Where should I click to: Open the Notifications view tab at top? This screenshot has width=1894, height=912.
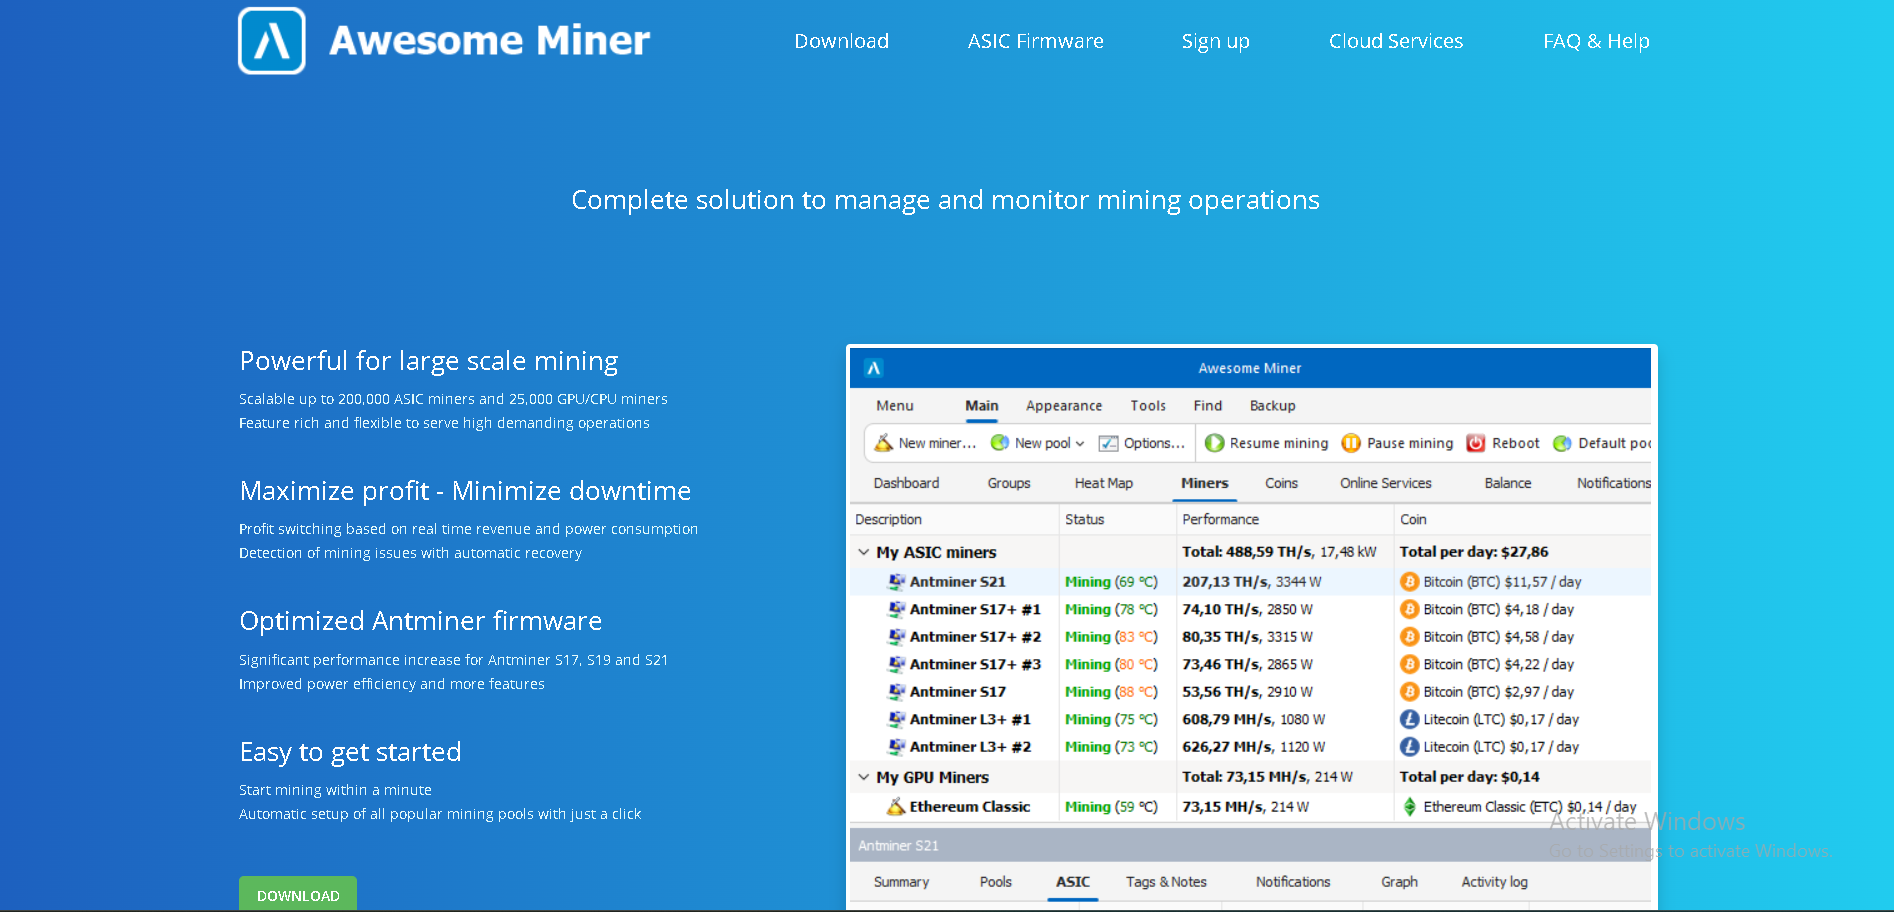(x=1613, y=483)
